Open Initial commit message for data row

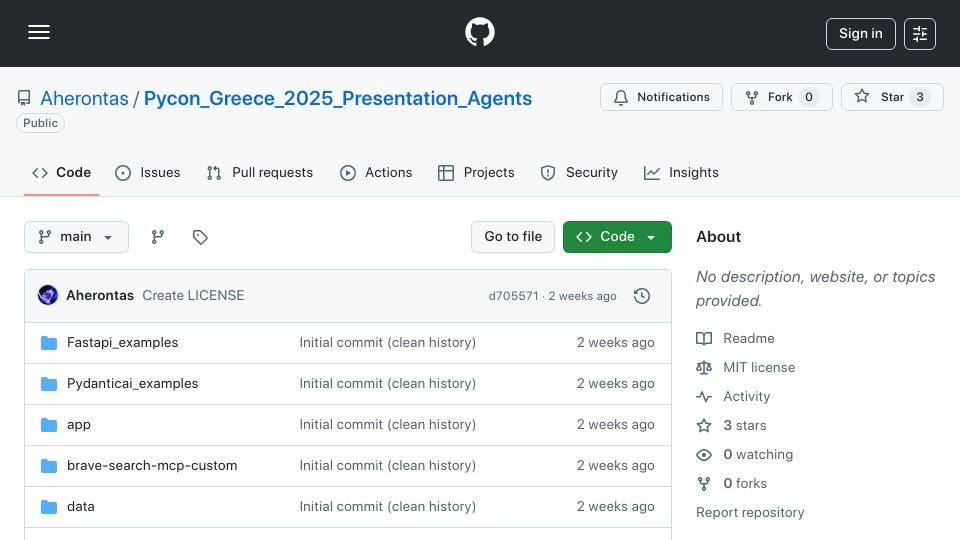pos(388,506)
